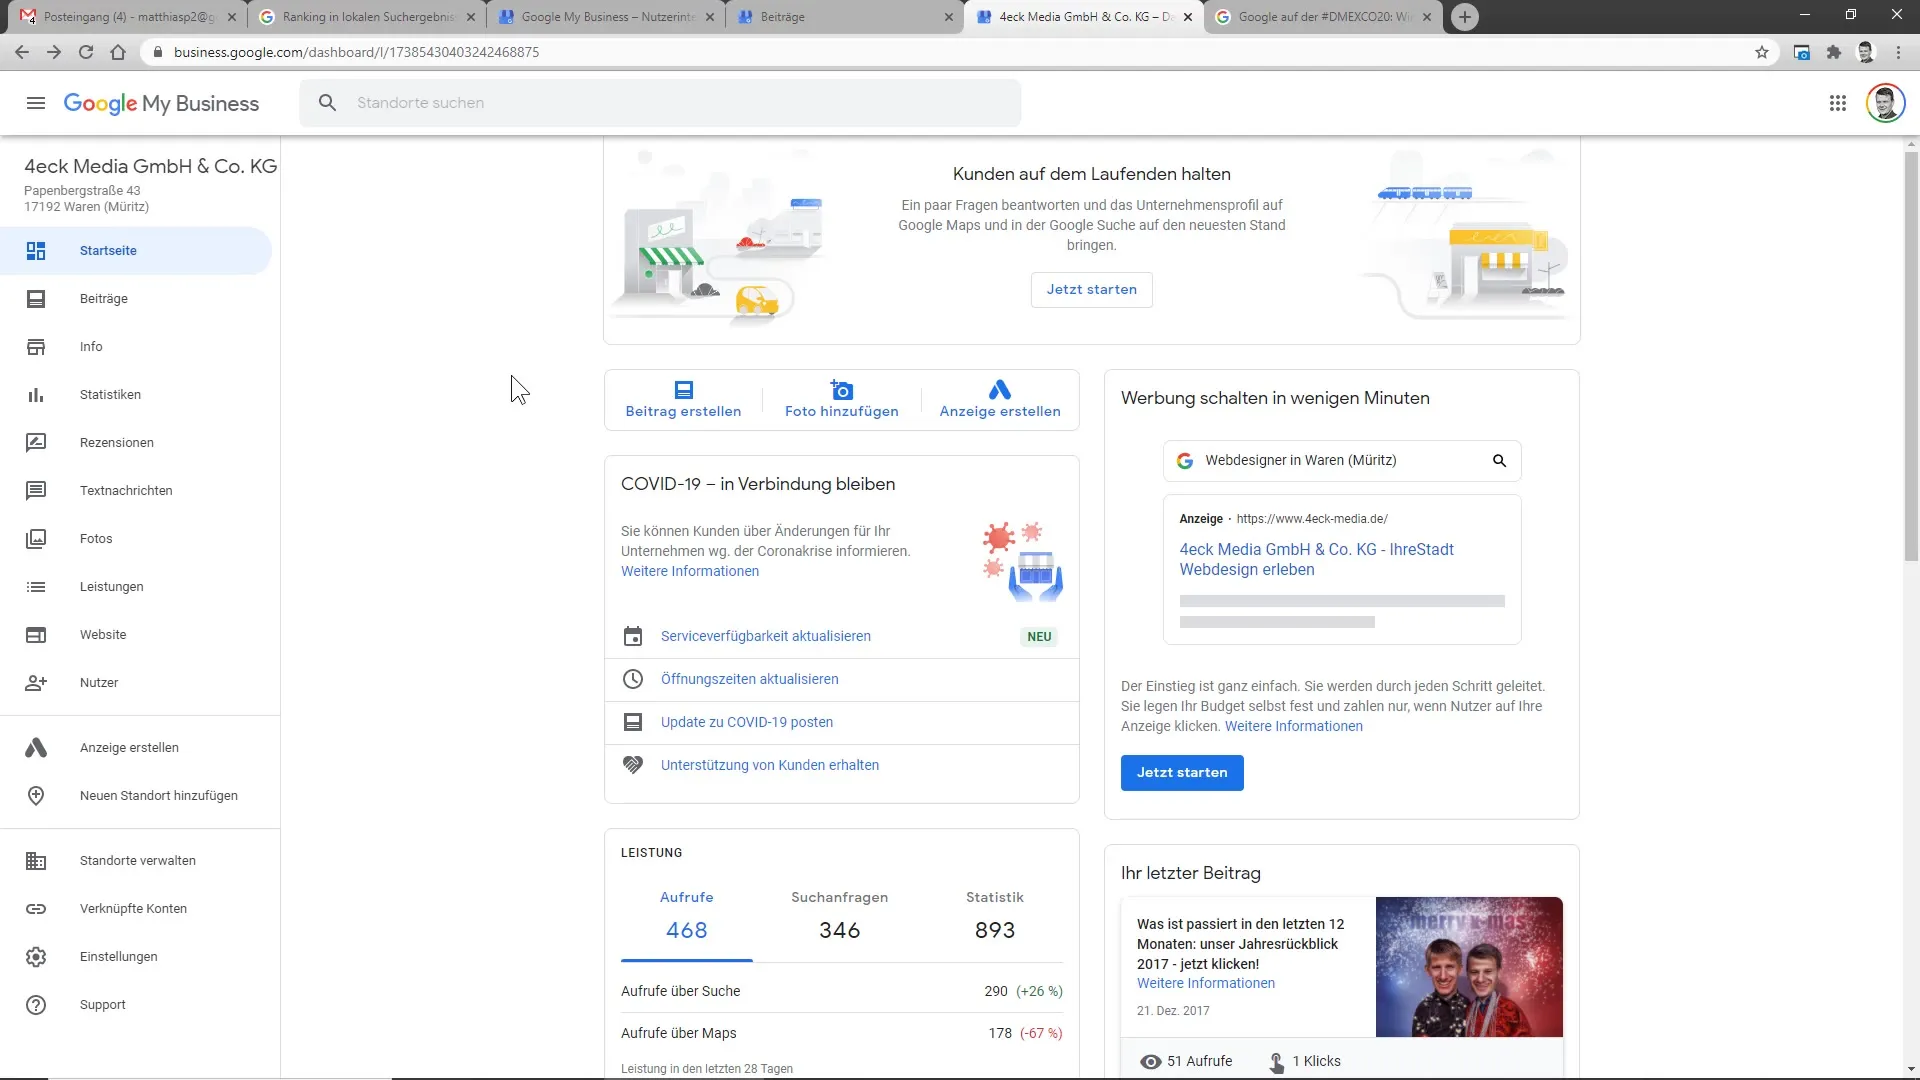The image size is (1920, 1080).
Task: Click the pin icon for Neuen Standort hinzufügen
Action: tap(36, 796)
